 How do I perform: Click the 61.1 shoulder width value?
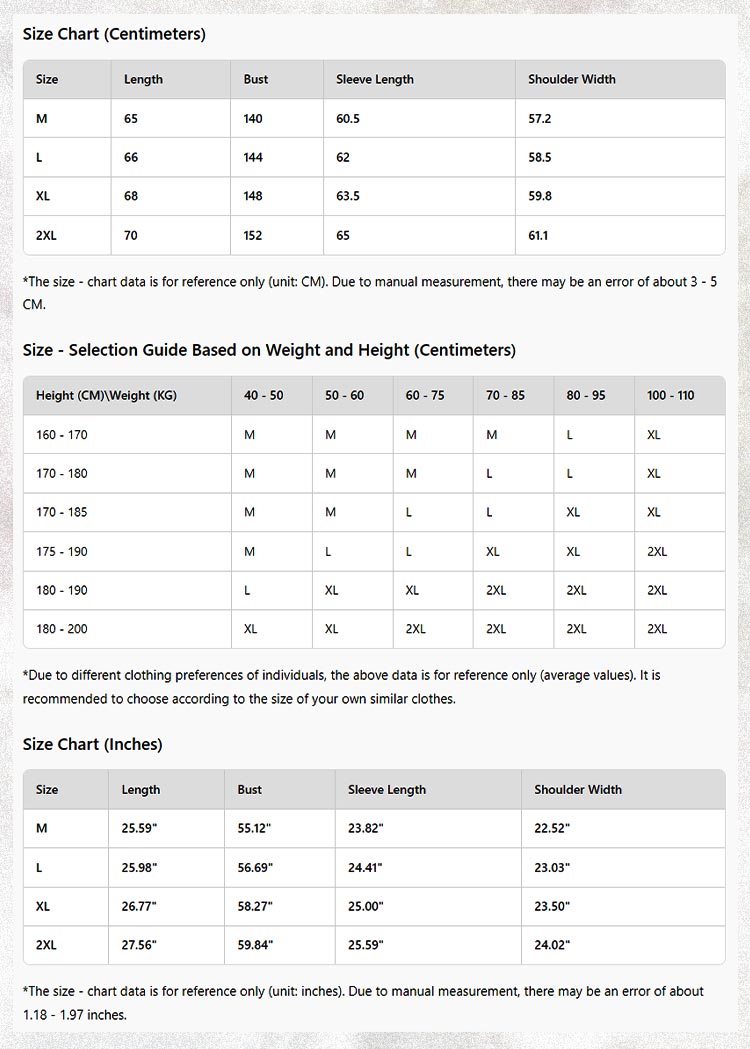pyautogui.click(x=538, y=236)
